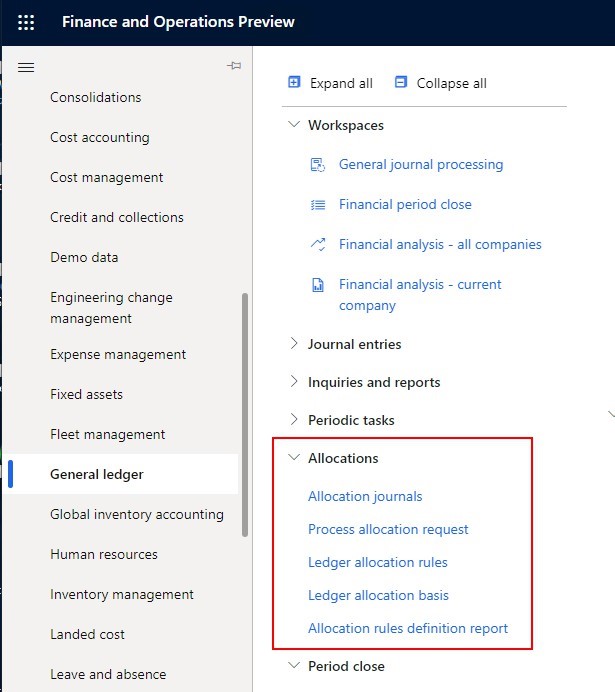Click the General journal processing workspace icon
615x692 pixels.
tap(318, 165)
